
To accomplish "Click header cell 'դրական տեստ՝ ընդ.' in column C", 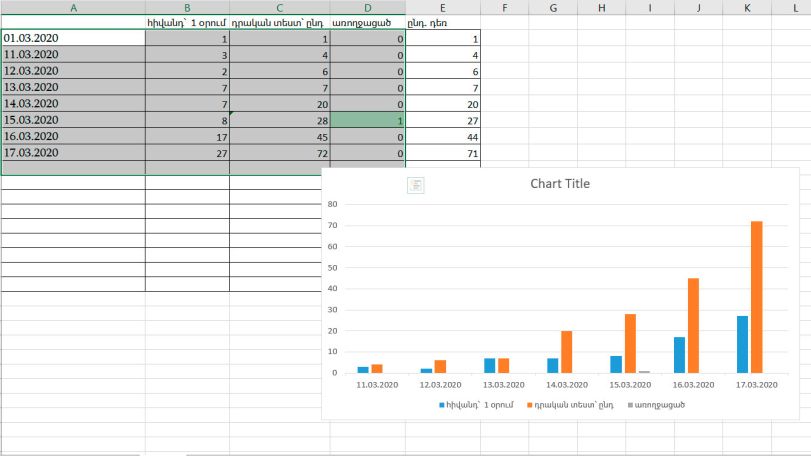I will [x=279, y=23].
